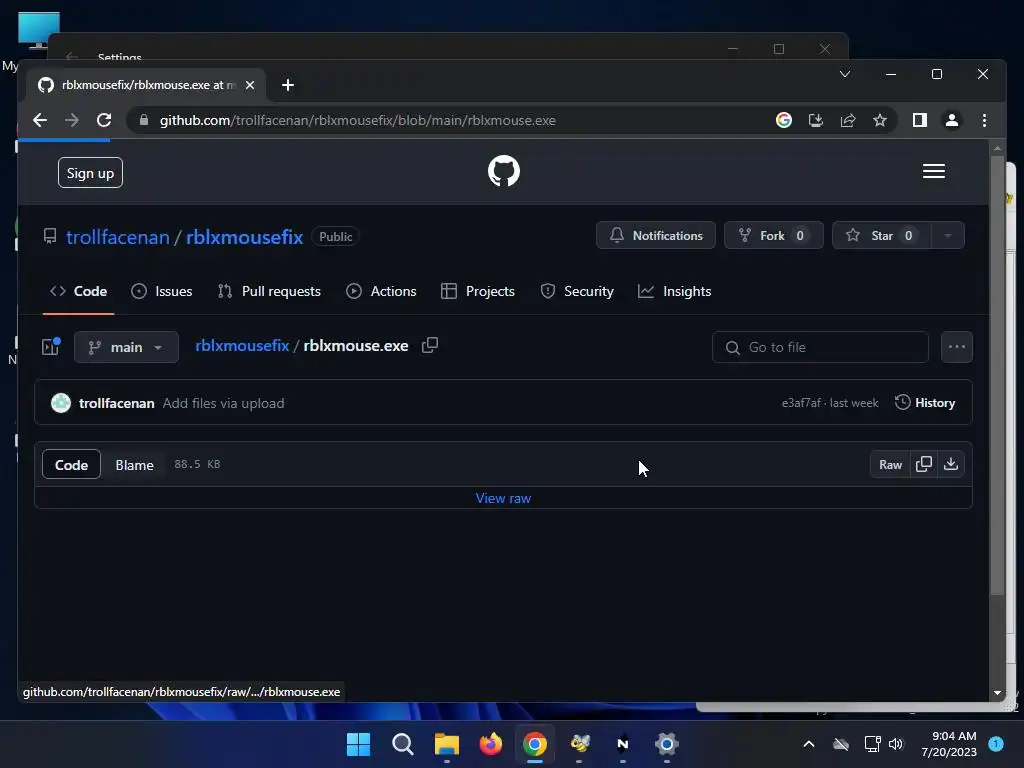Bookmark this tab star icon
The width and height of the screenshot is (1024, 768).
click(x=880, y=120)
